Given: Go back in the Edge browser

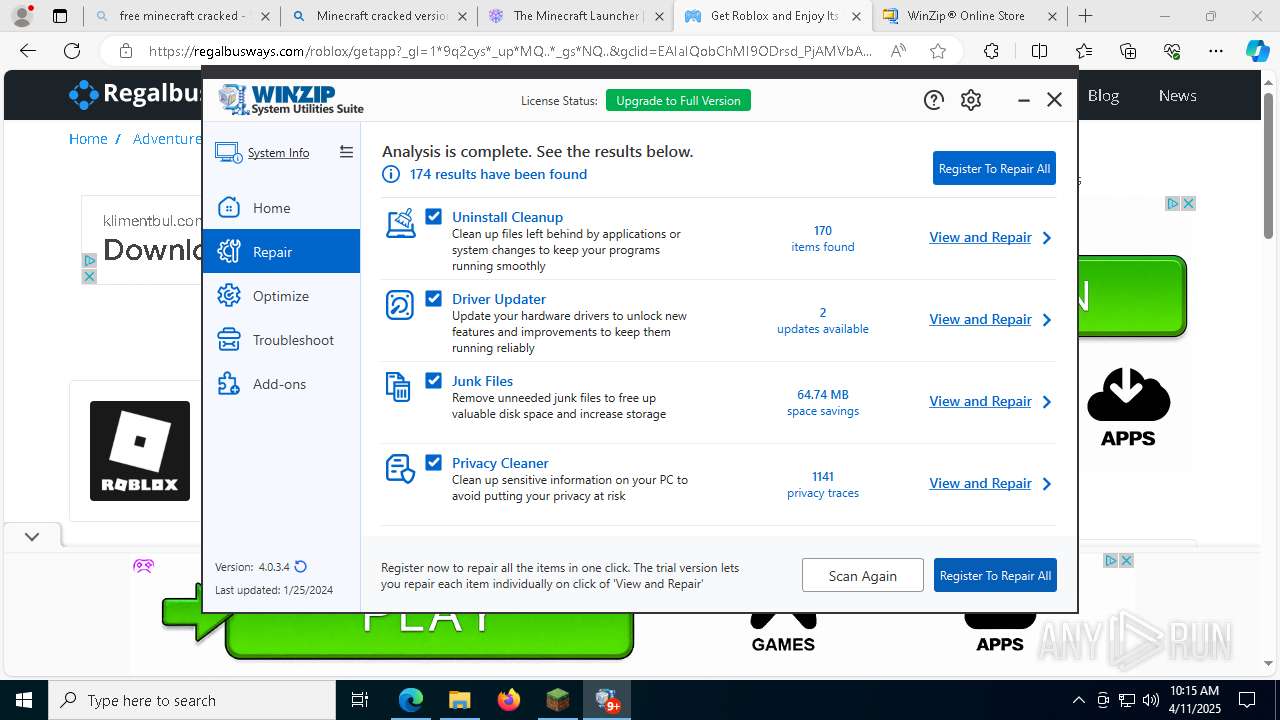Looking at the screenshot, I should coord(28,51).
